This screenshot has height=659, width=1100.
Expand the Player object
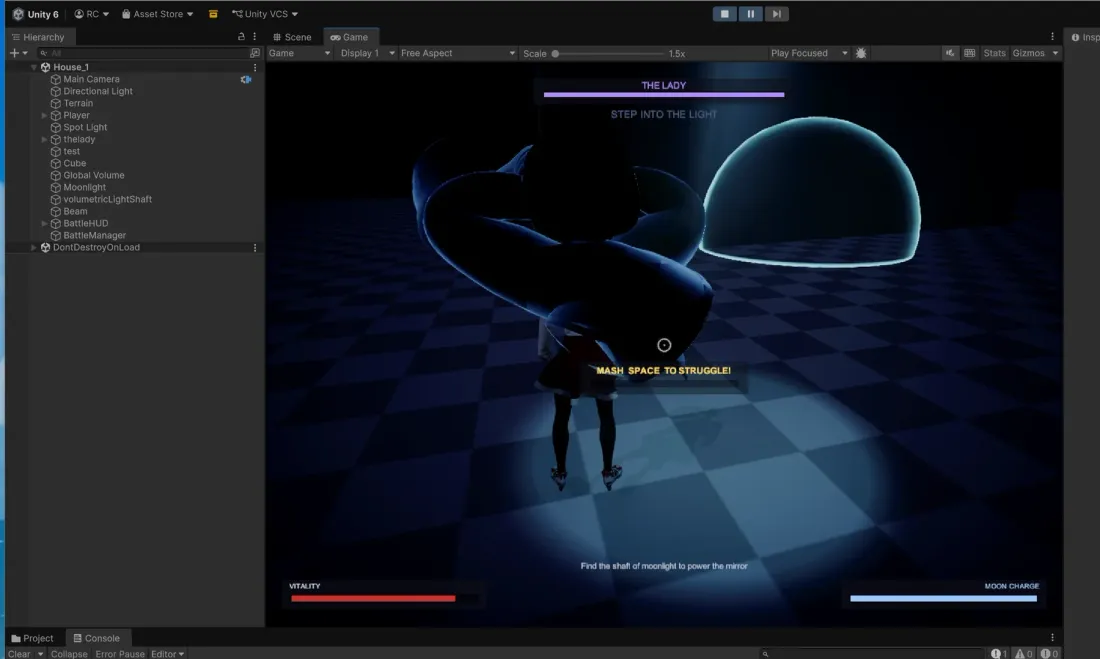[44, 115]
